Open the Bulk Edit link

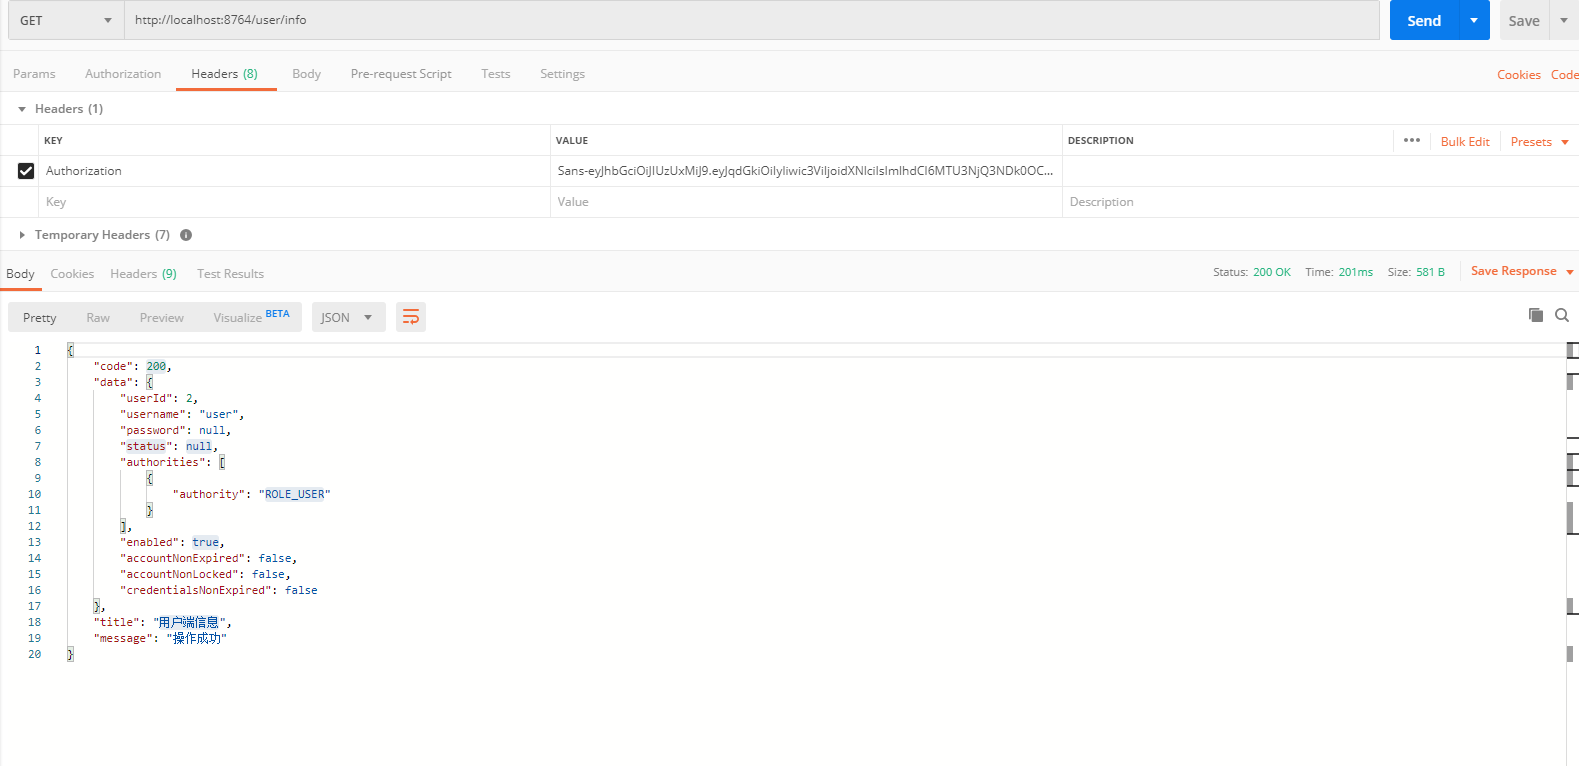tap(1464, 142)
